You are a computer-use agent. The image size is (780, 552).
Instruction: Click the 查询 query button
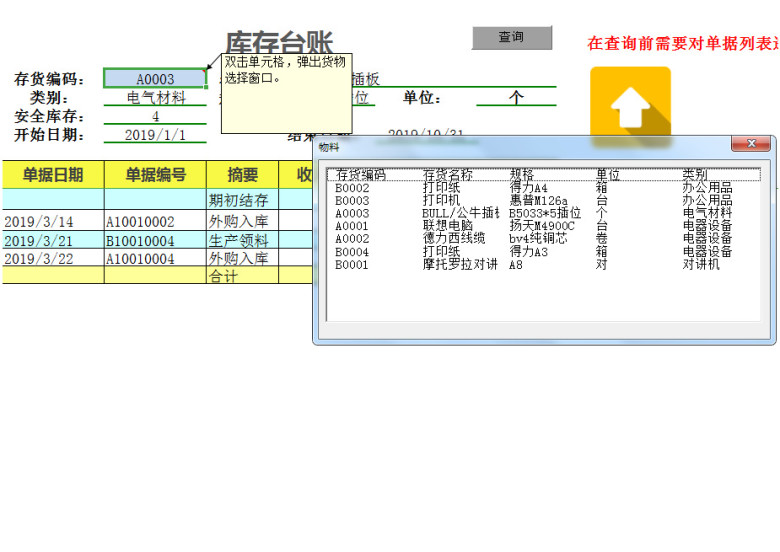[512, 37]
